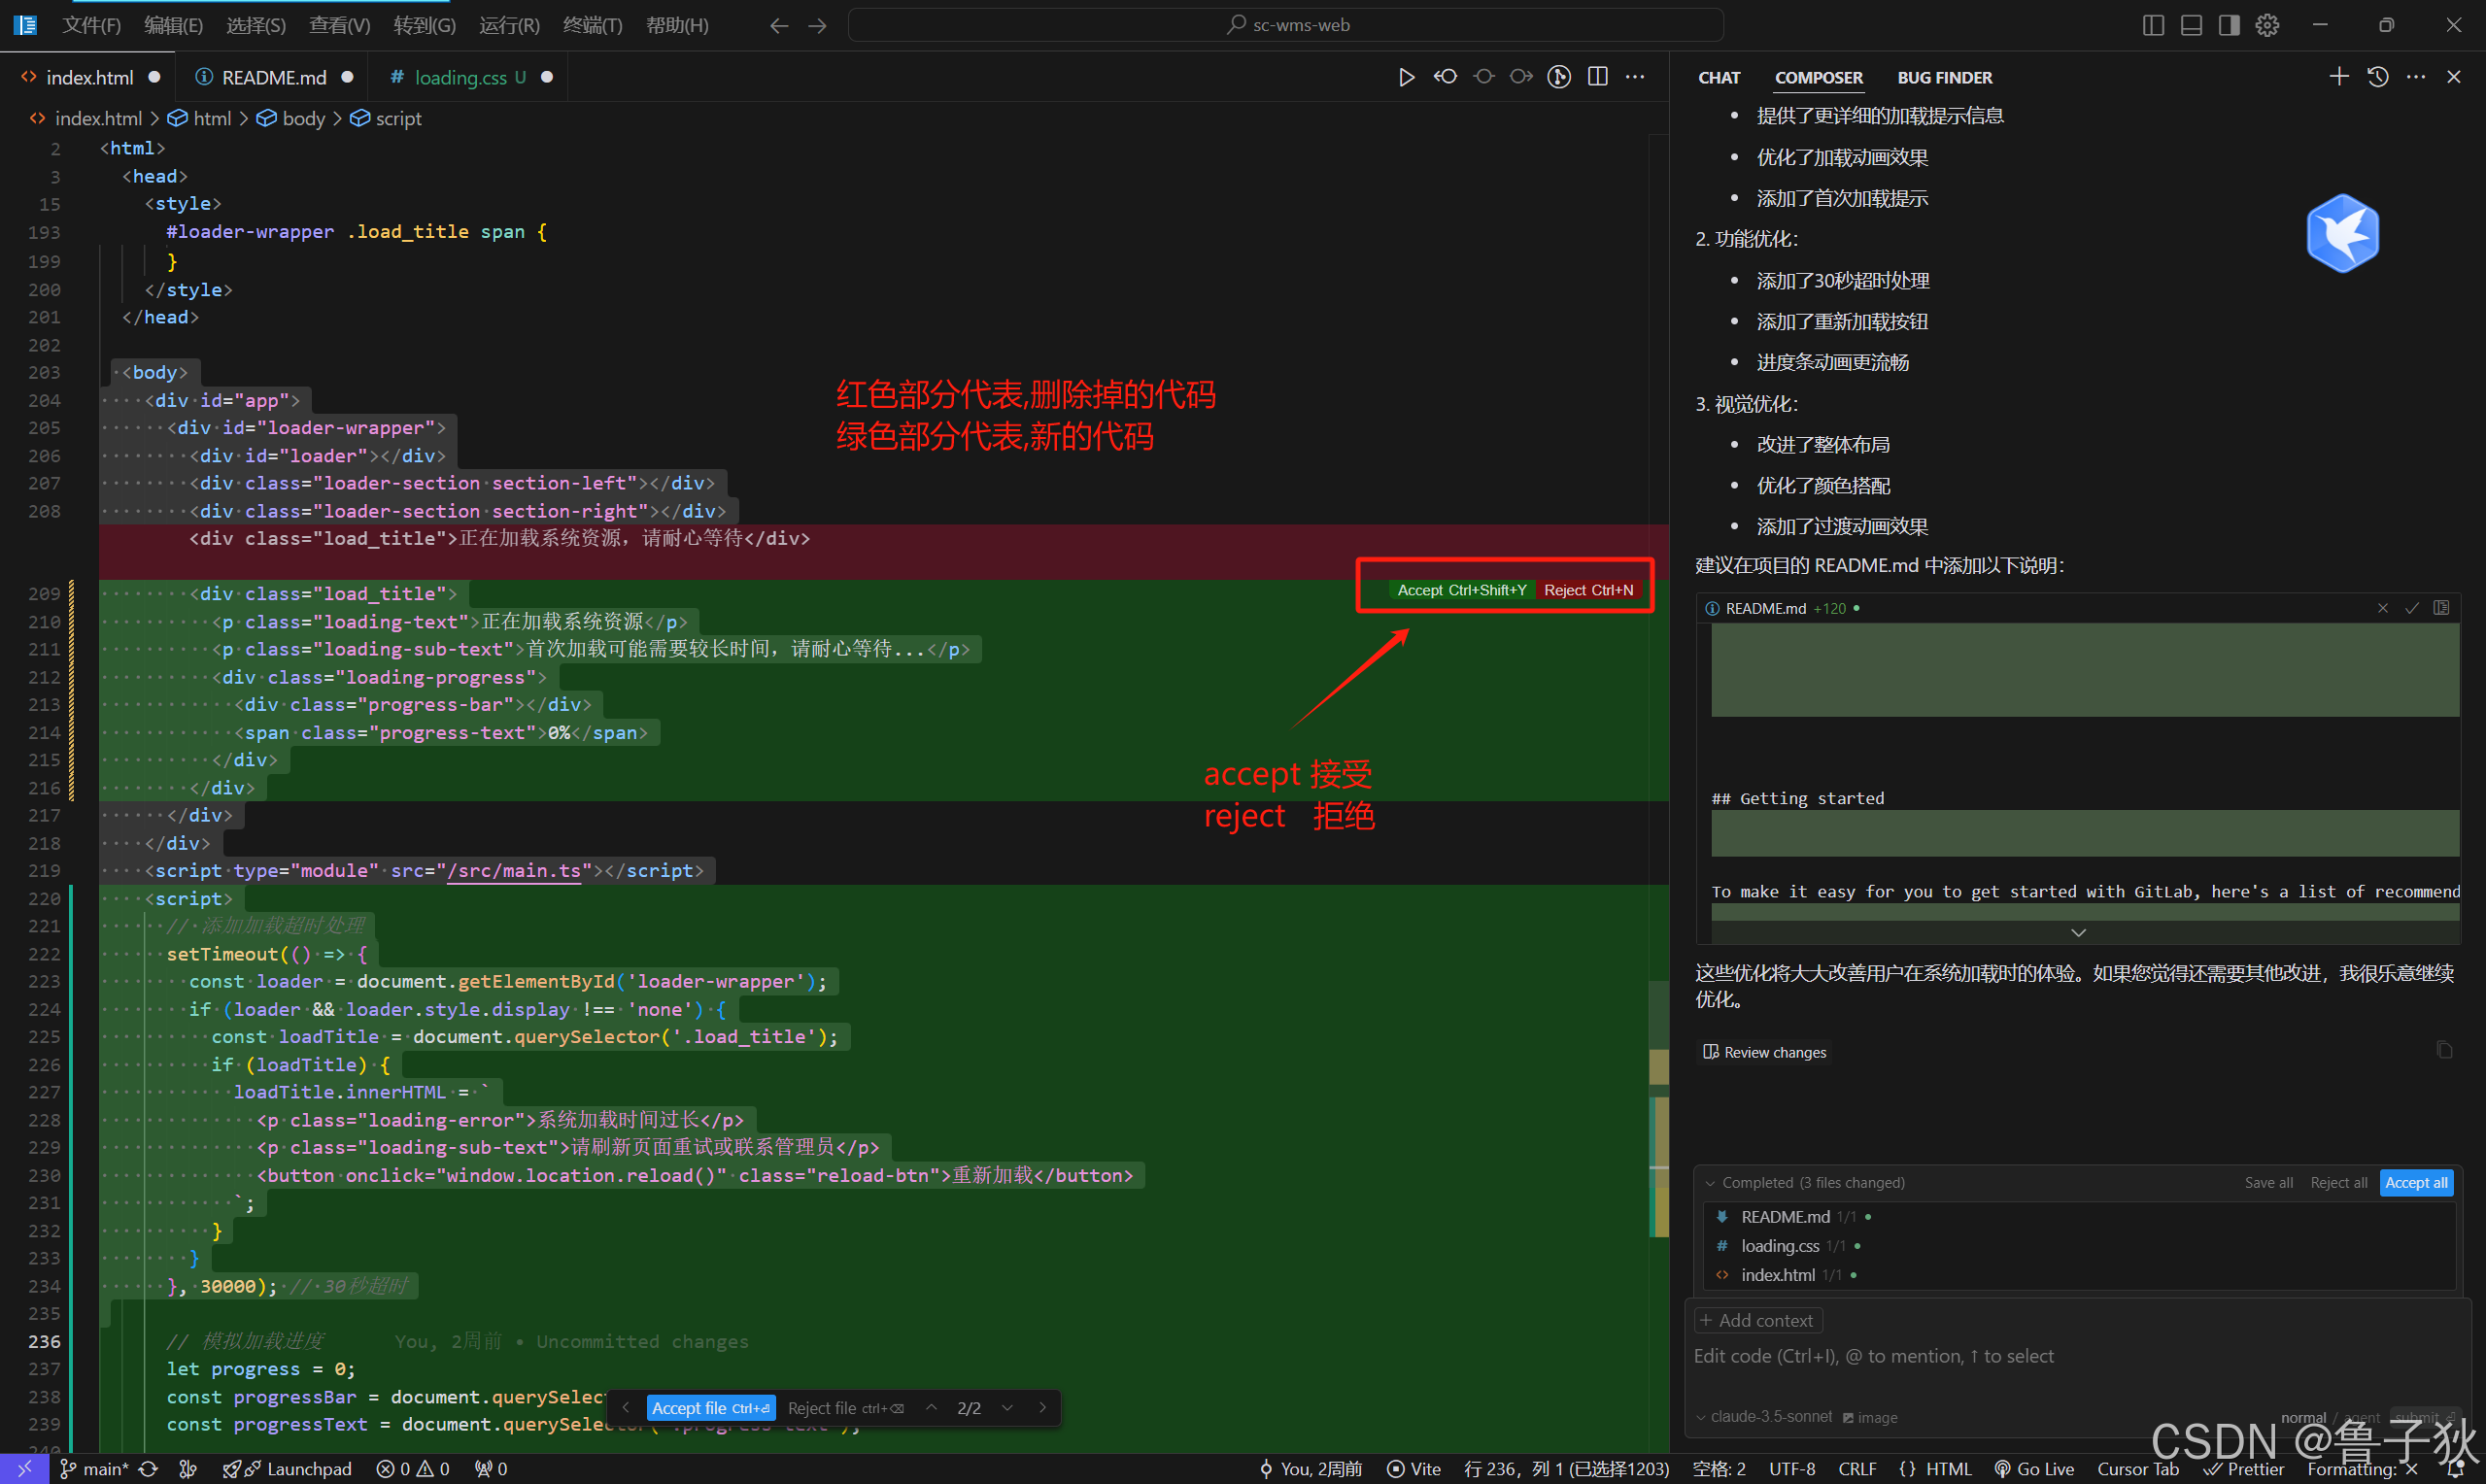
Task: Click COMPOSER tab in right panel
Action: coord(1817,76)
